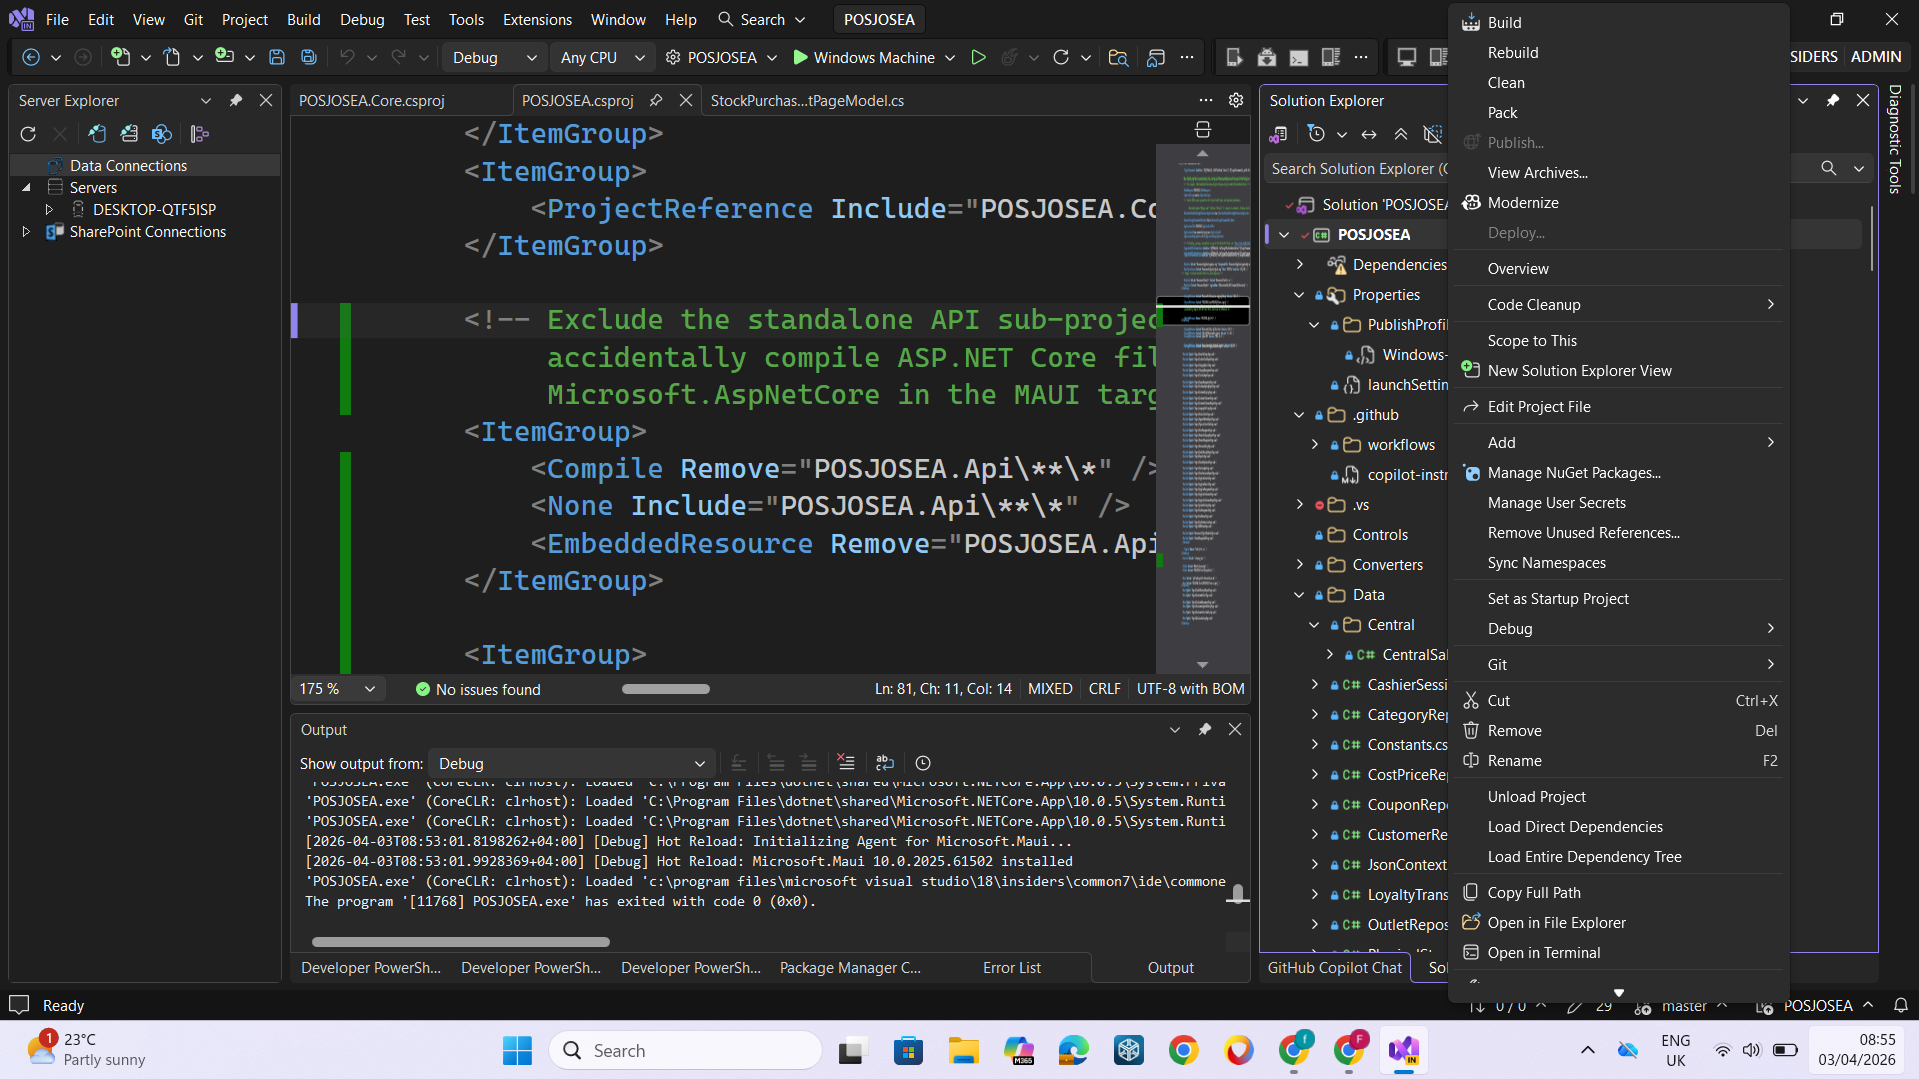Expand the SharePoint Connections tree node

[x=26, y=232]
